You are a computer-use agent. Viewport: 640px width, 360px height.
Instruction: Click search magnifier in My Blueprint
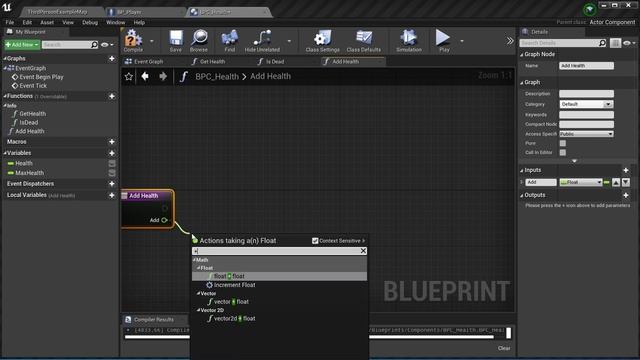94,44
